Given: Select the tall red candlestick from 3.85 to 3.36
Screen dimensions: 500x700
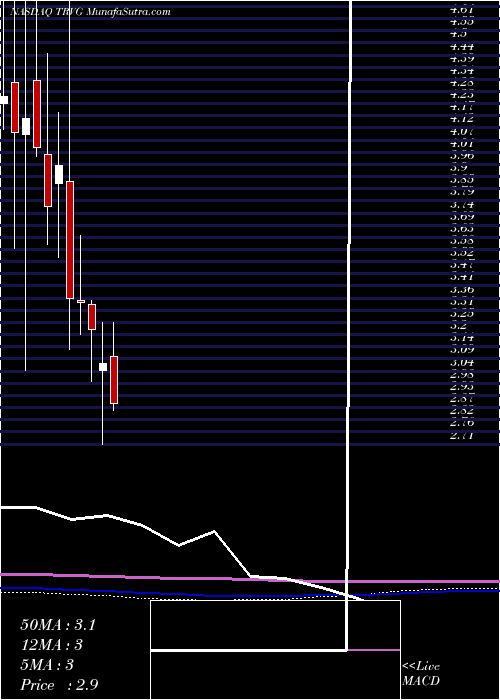Looking at the screenshot, I should tap(70, 240).
